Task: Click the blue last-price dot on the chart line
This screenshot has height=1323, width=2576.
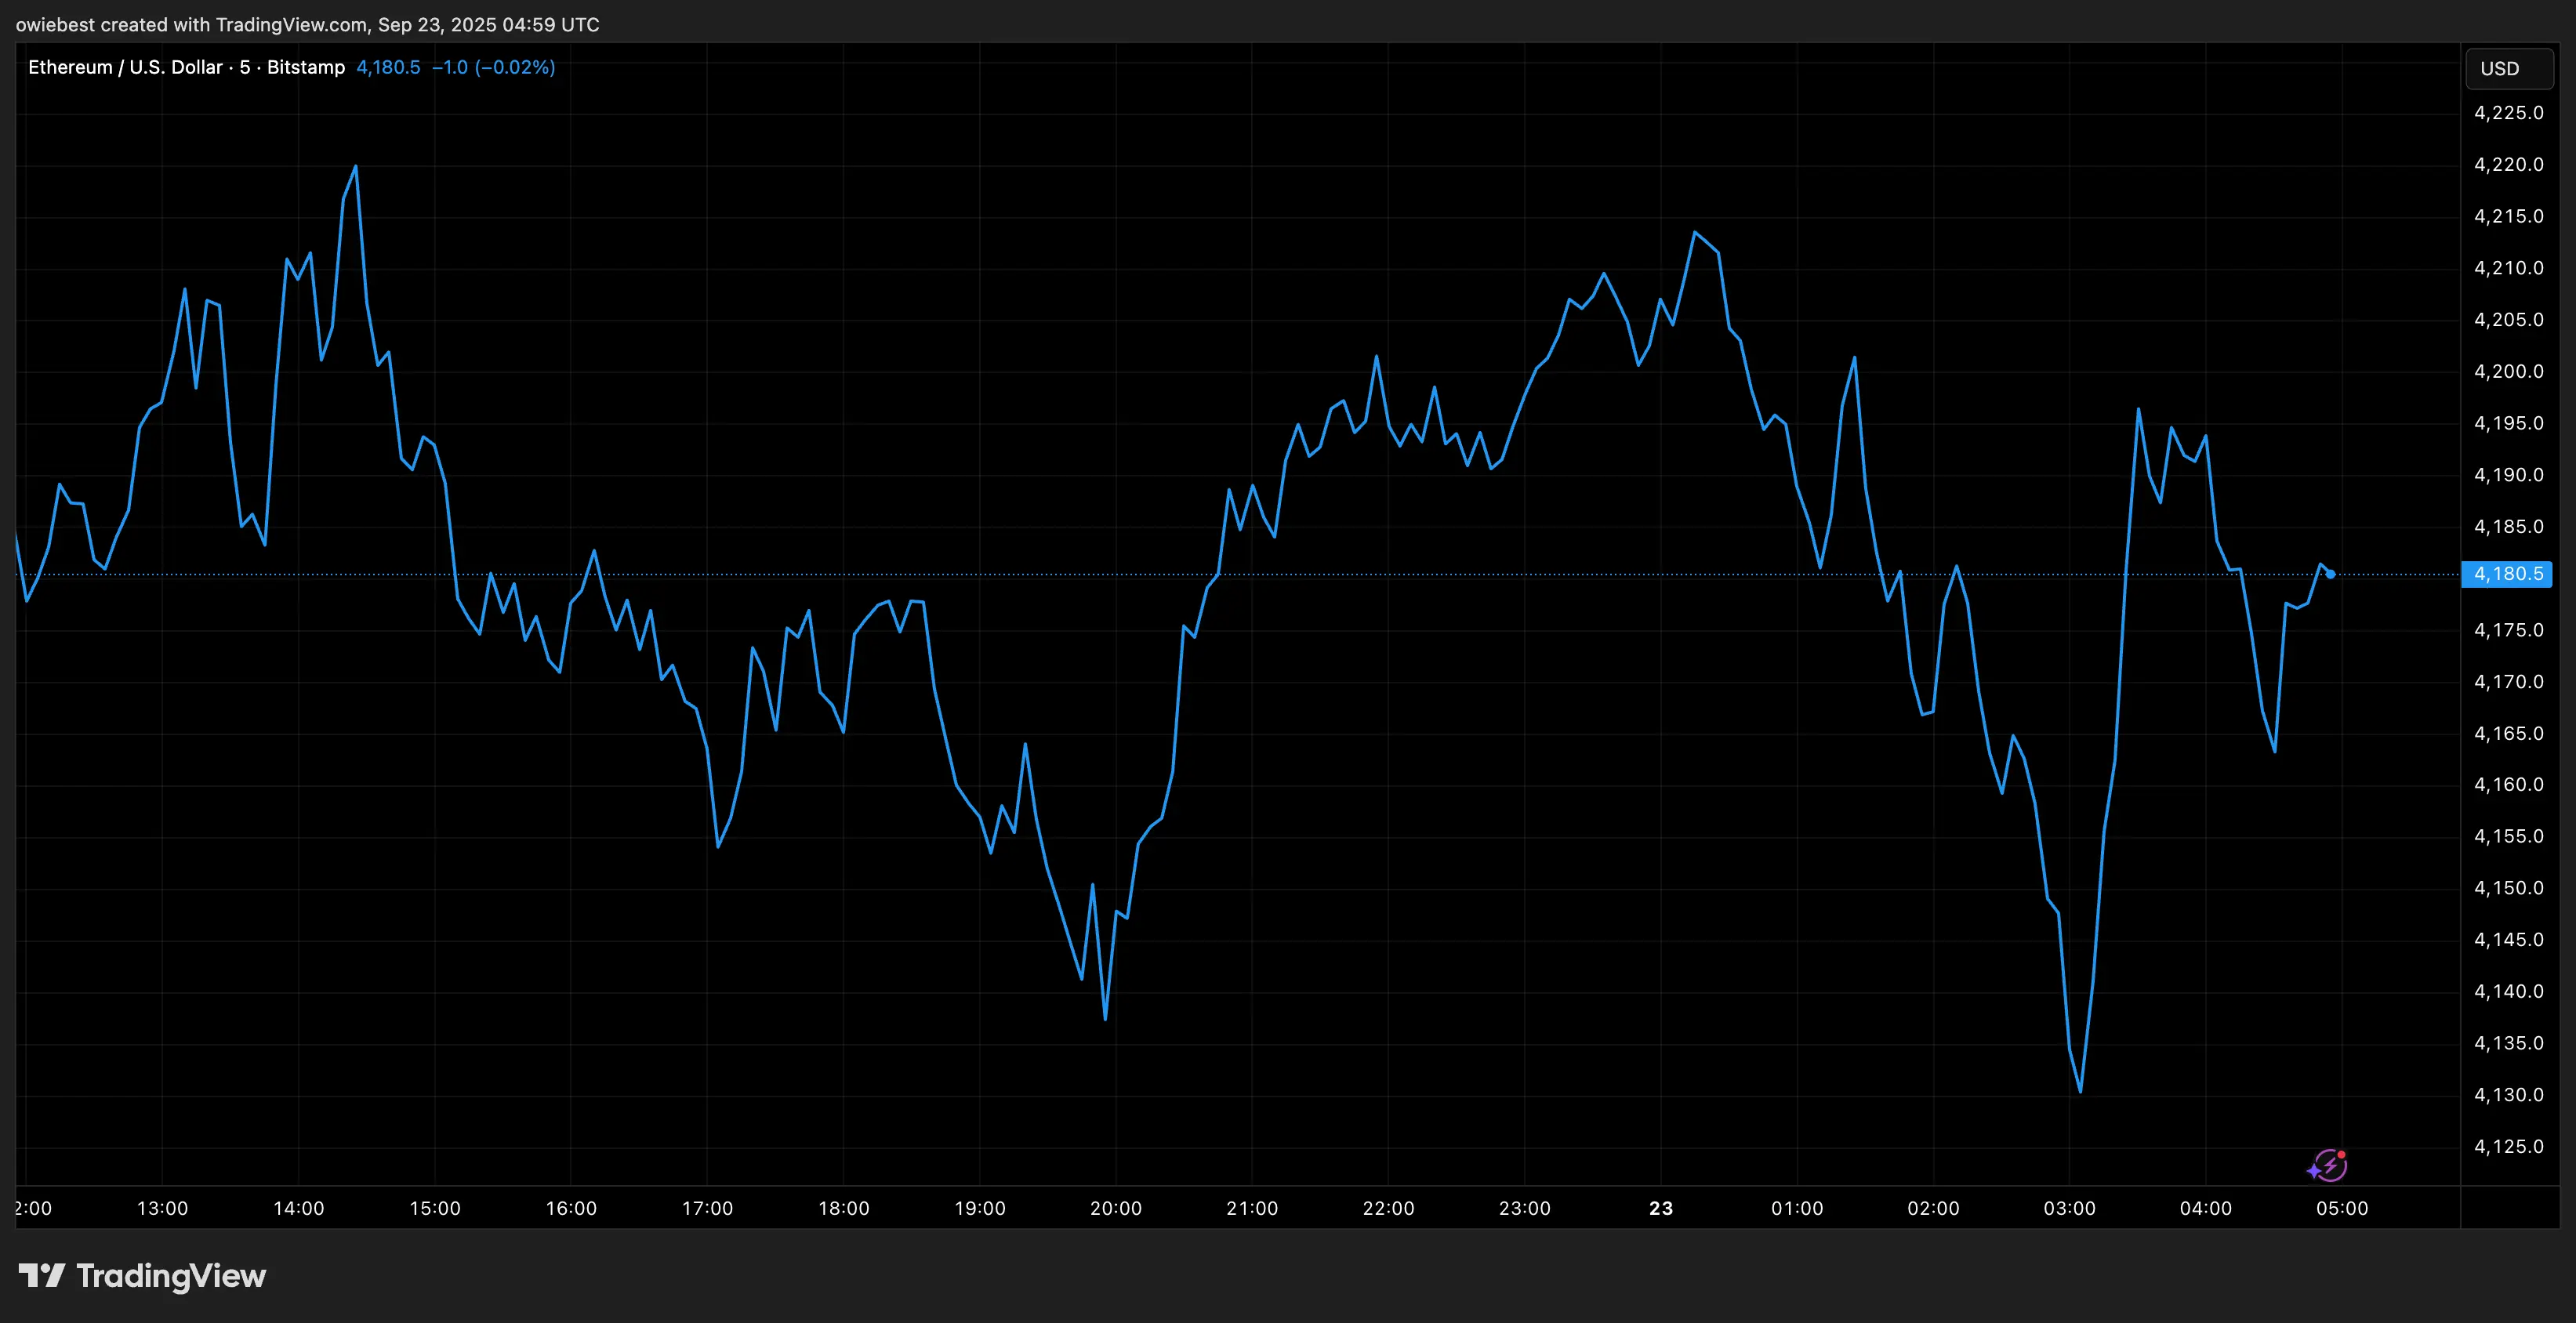Action: pos(2331,574)
